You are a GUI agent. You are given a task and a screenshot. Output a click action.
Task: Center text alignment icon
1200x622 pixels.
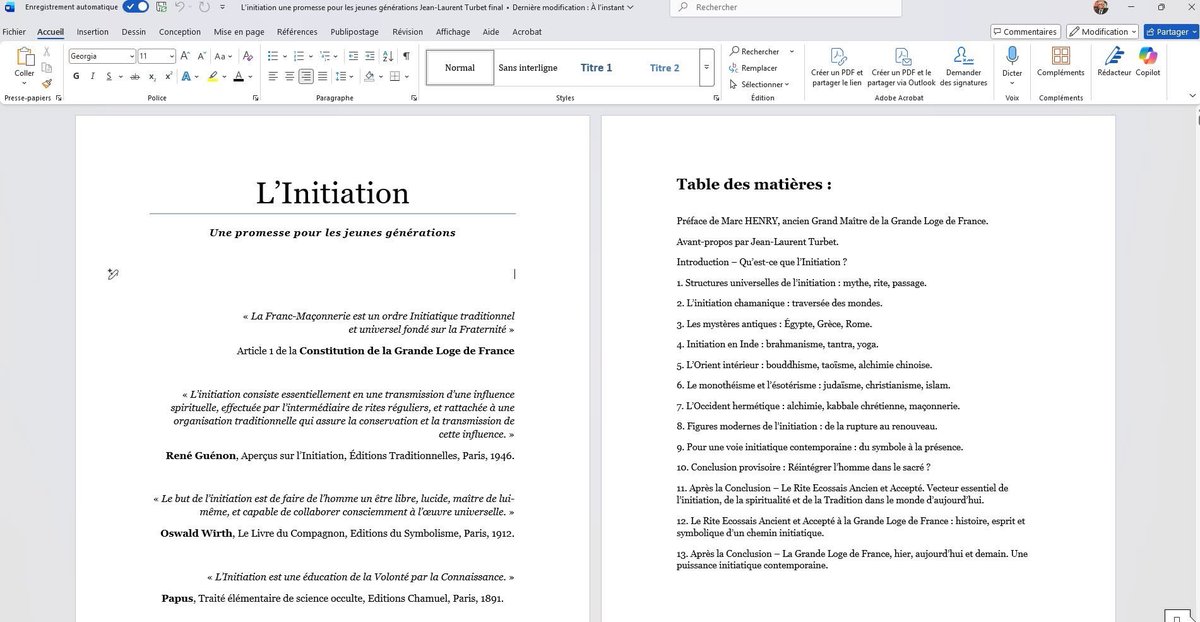290,76
